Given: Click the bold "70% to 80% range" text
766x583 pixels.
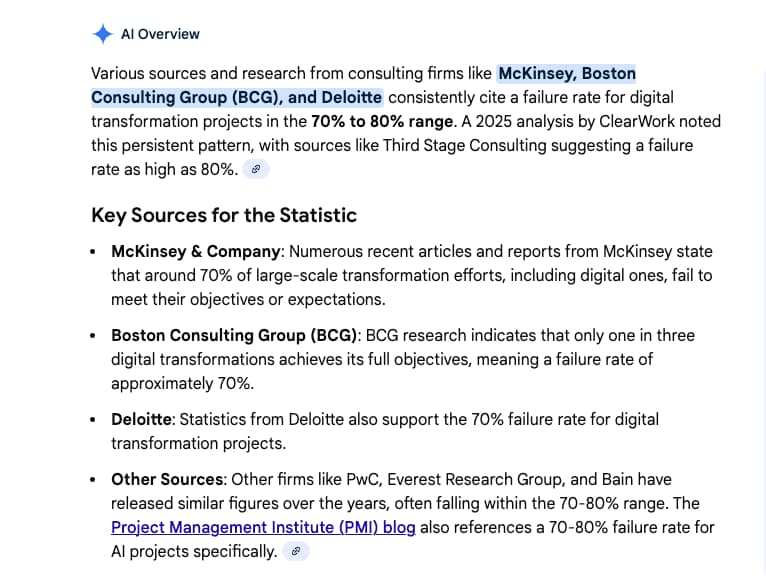Looking at the screenshot, I should pos(383,121).
